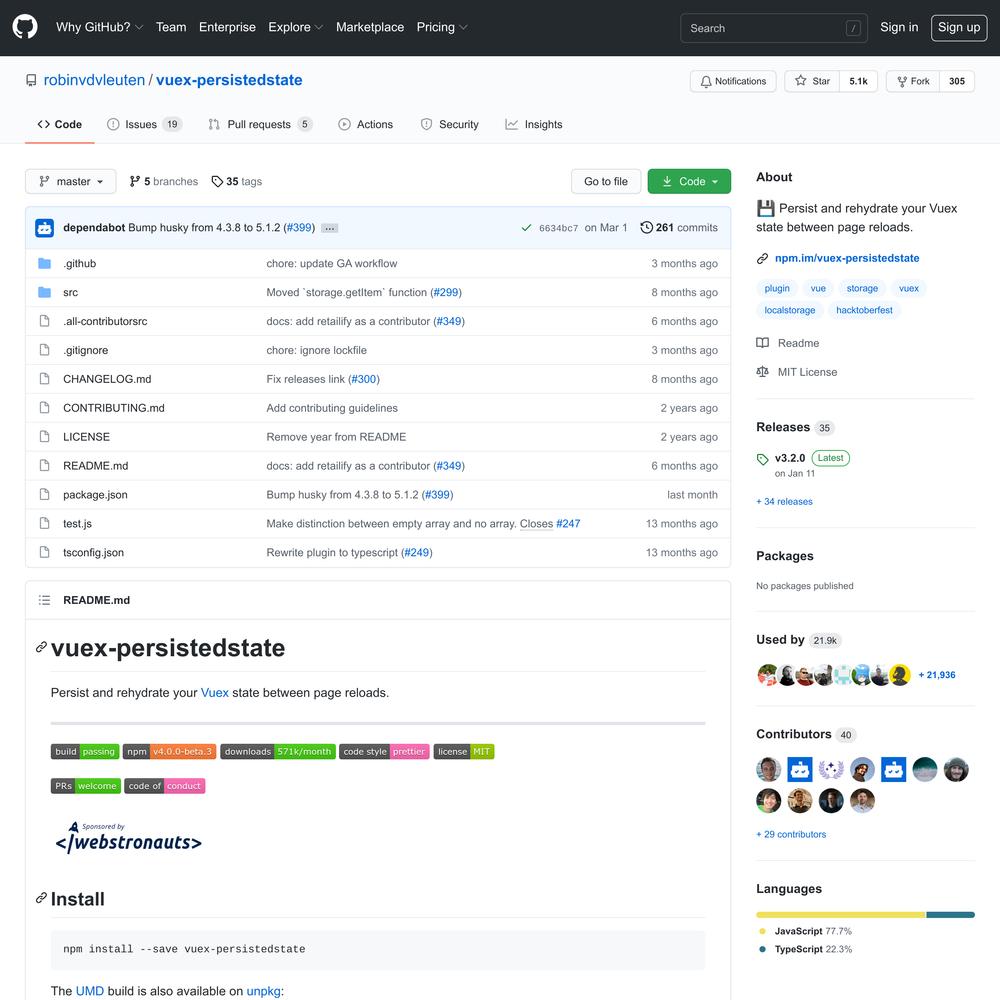Click the code of conduct badge

(x=165, y=786)
